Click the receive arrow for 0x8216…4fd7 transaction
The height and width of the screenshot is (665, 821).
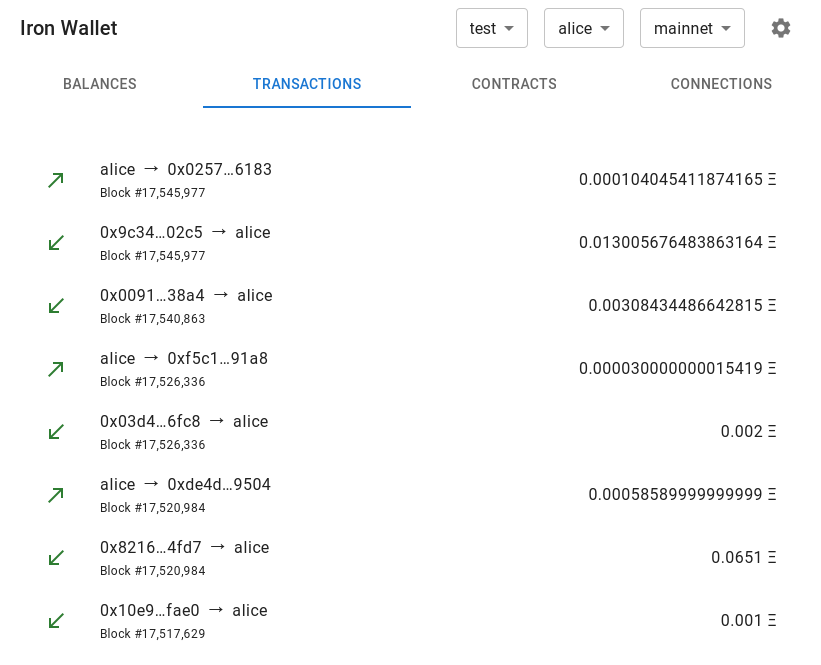coord(56,557)
